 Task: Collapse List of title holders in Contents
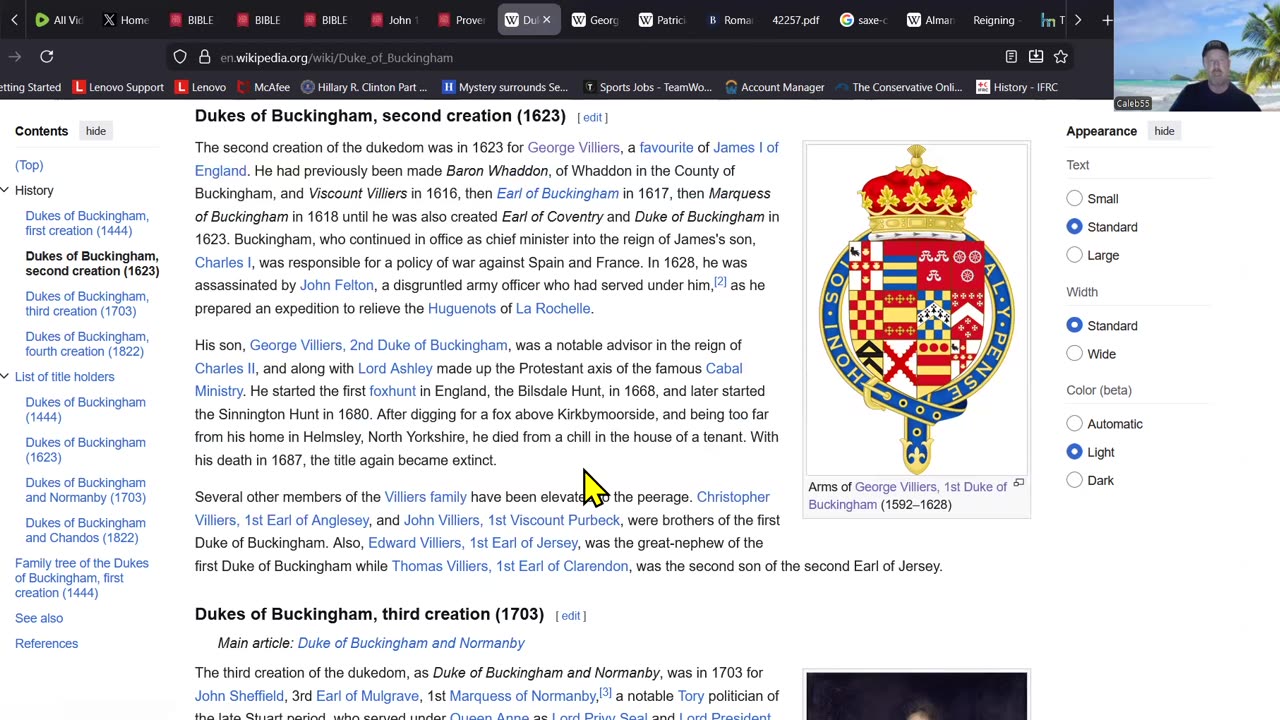5,377
